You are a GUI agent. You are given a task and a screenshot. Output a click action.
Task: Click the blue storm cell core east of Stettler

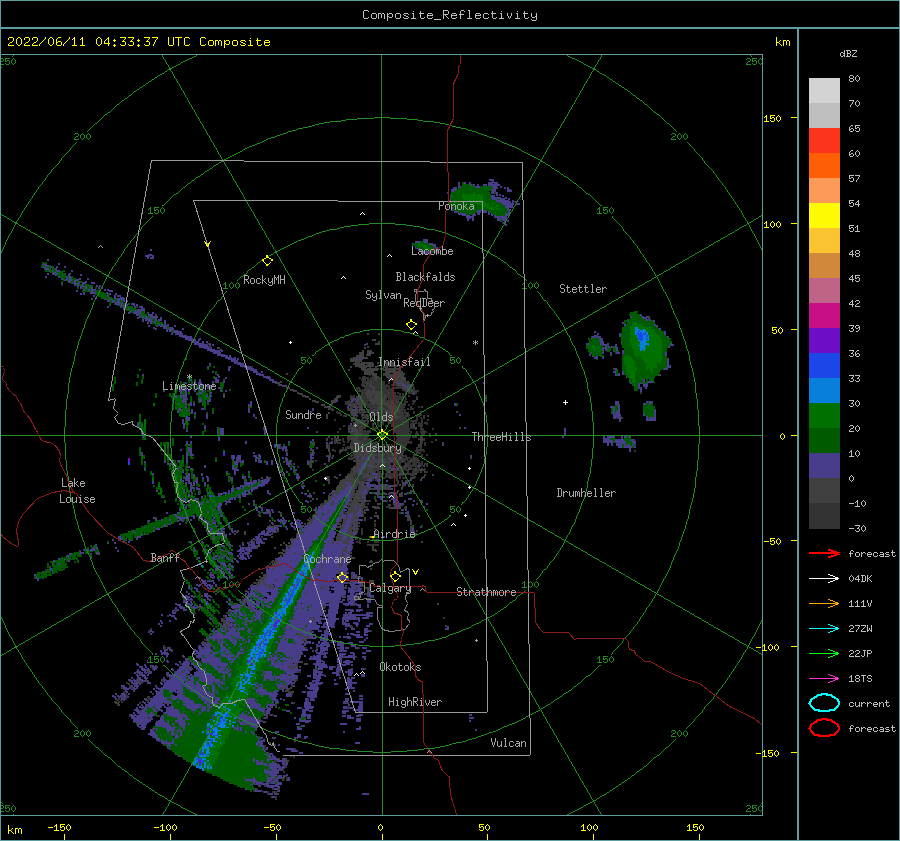(642, 338)
